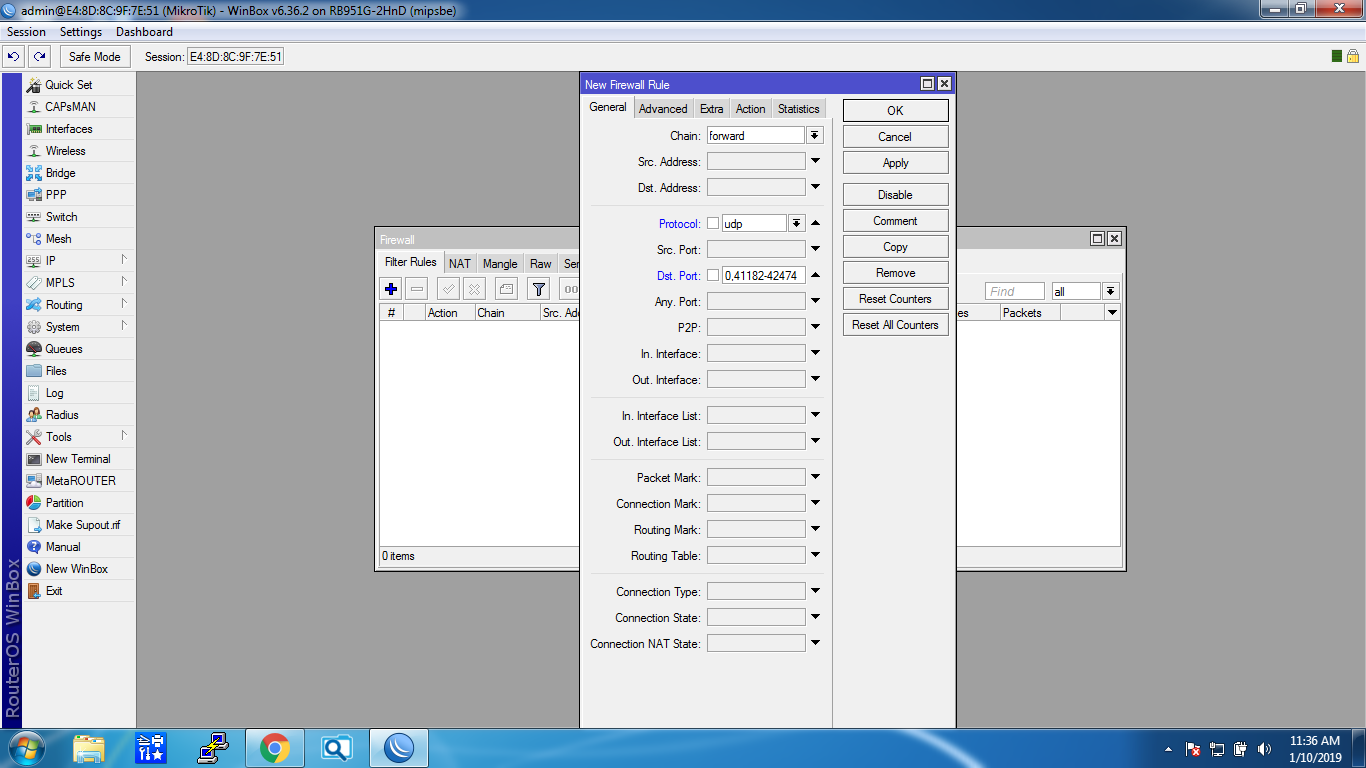The height and width of the screenshot is (768, 1366).
Task: Expand the Src. Address field
Action: [815, 161]
